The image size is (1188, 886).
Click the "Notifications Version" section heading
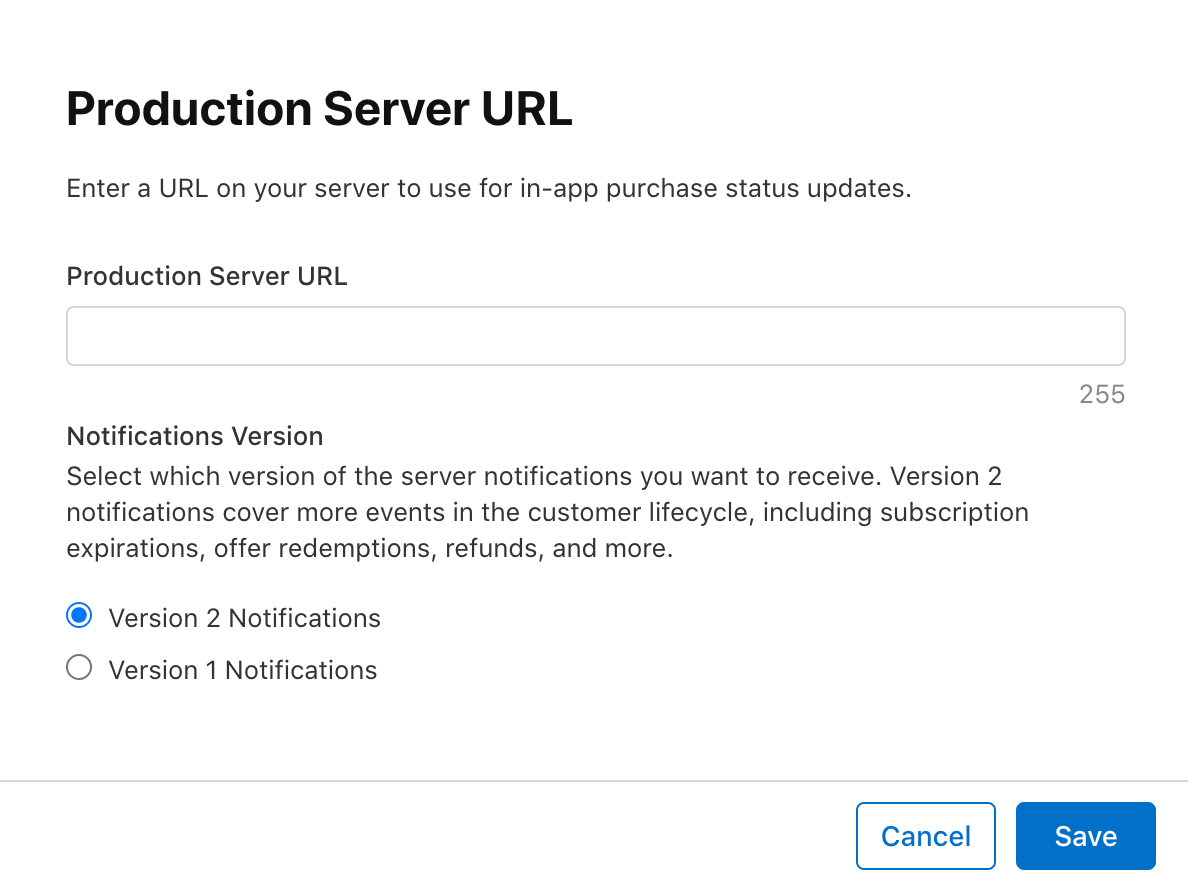(x=194, y=436)
